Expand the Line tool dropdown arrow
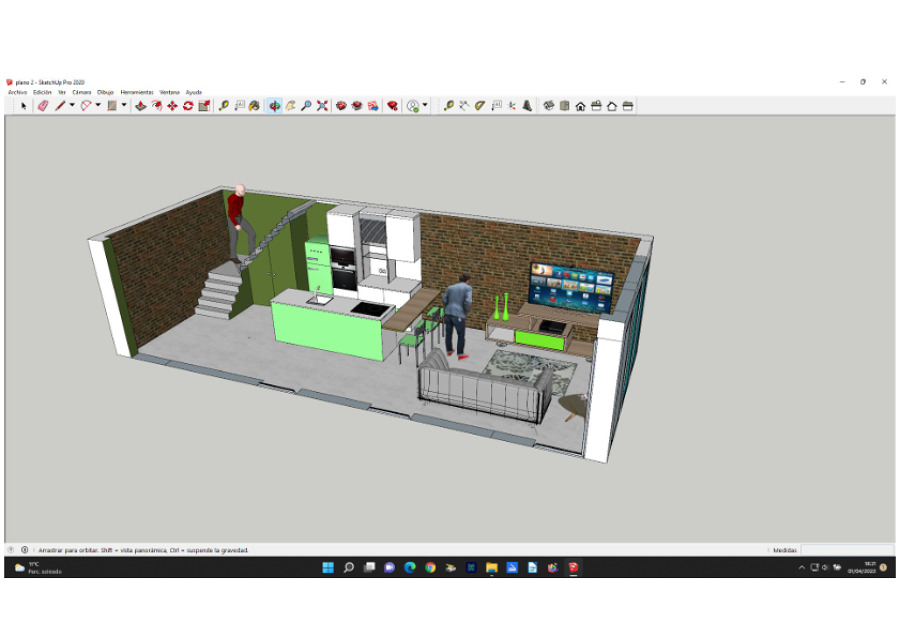The image size is (900, 637). point(72,105)
